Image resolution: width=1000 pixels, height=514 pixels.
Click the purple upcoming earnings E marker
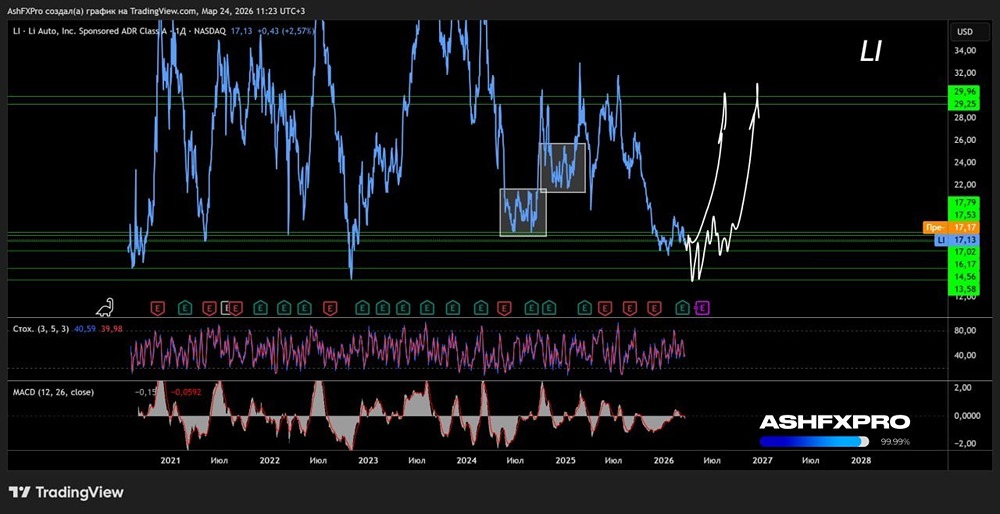[x=701, y=307]
